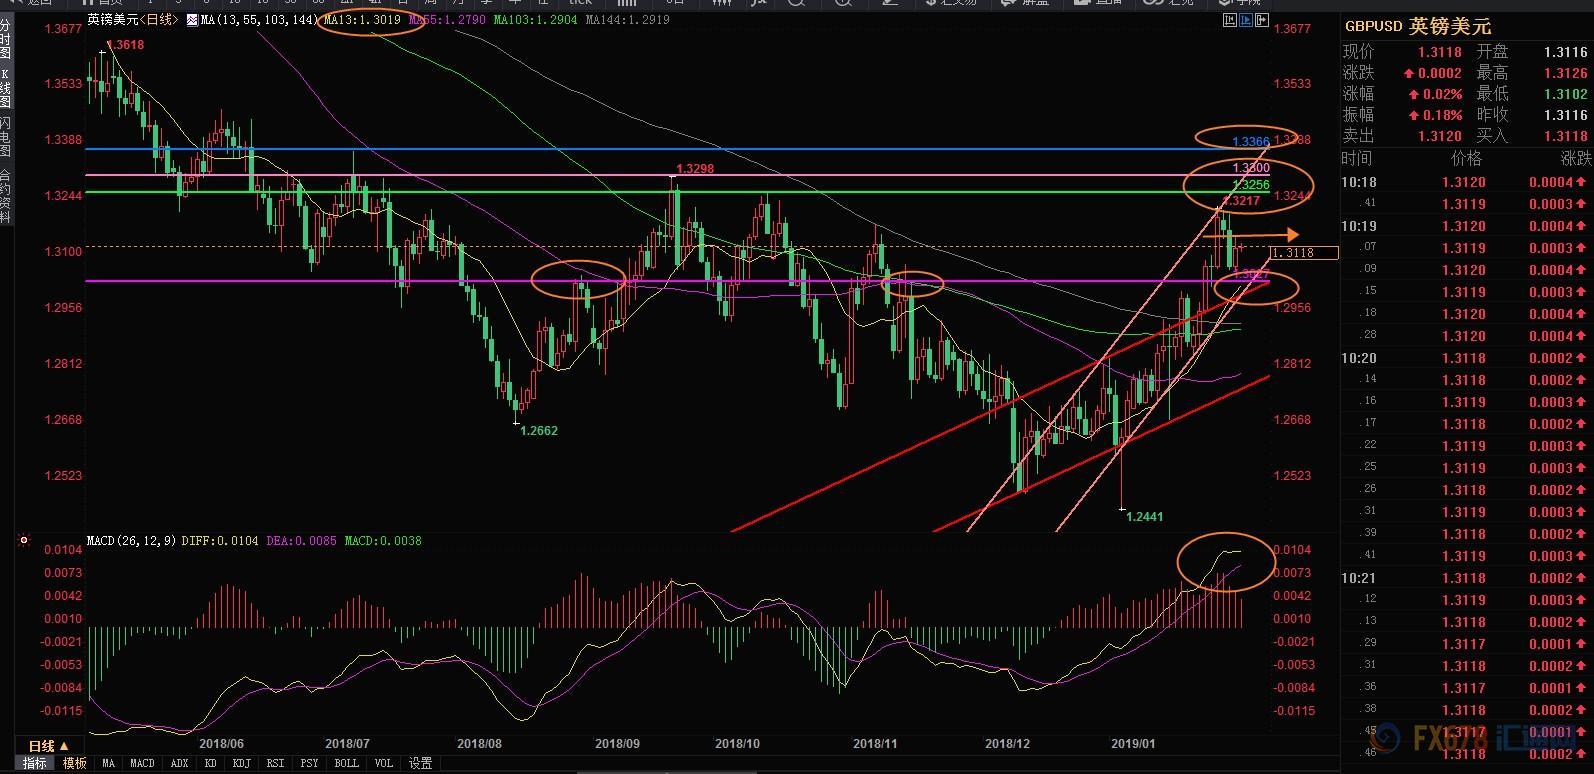The image size is (1594, 774).
Task: Click the 现价 value 1.3118
Action: (x=1438, y=52)
